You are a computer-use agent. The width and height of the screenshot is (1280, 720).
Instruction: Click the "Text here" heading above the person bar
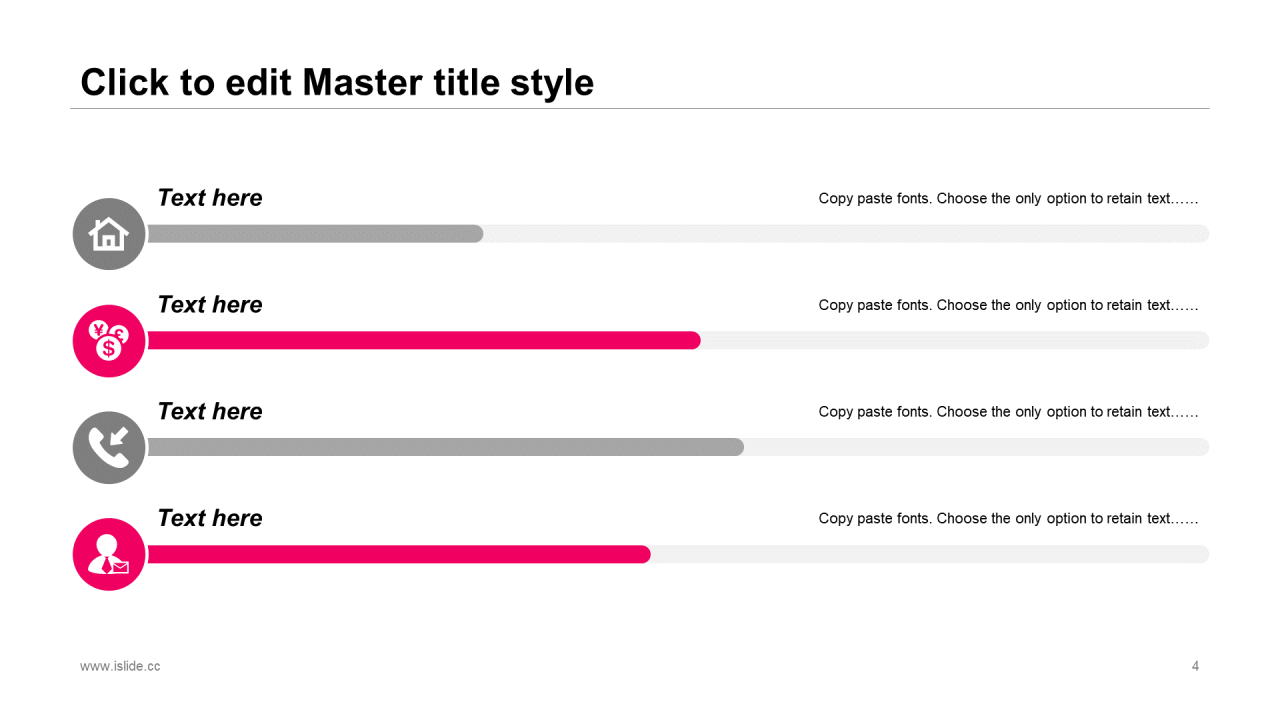click(x=210, y=518)
